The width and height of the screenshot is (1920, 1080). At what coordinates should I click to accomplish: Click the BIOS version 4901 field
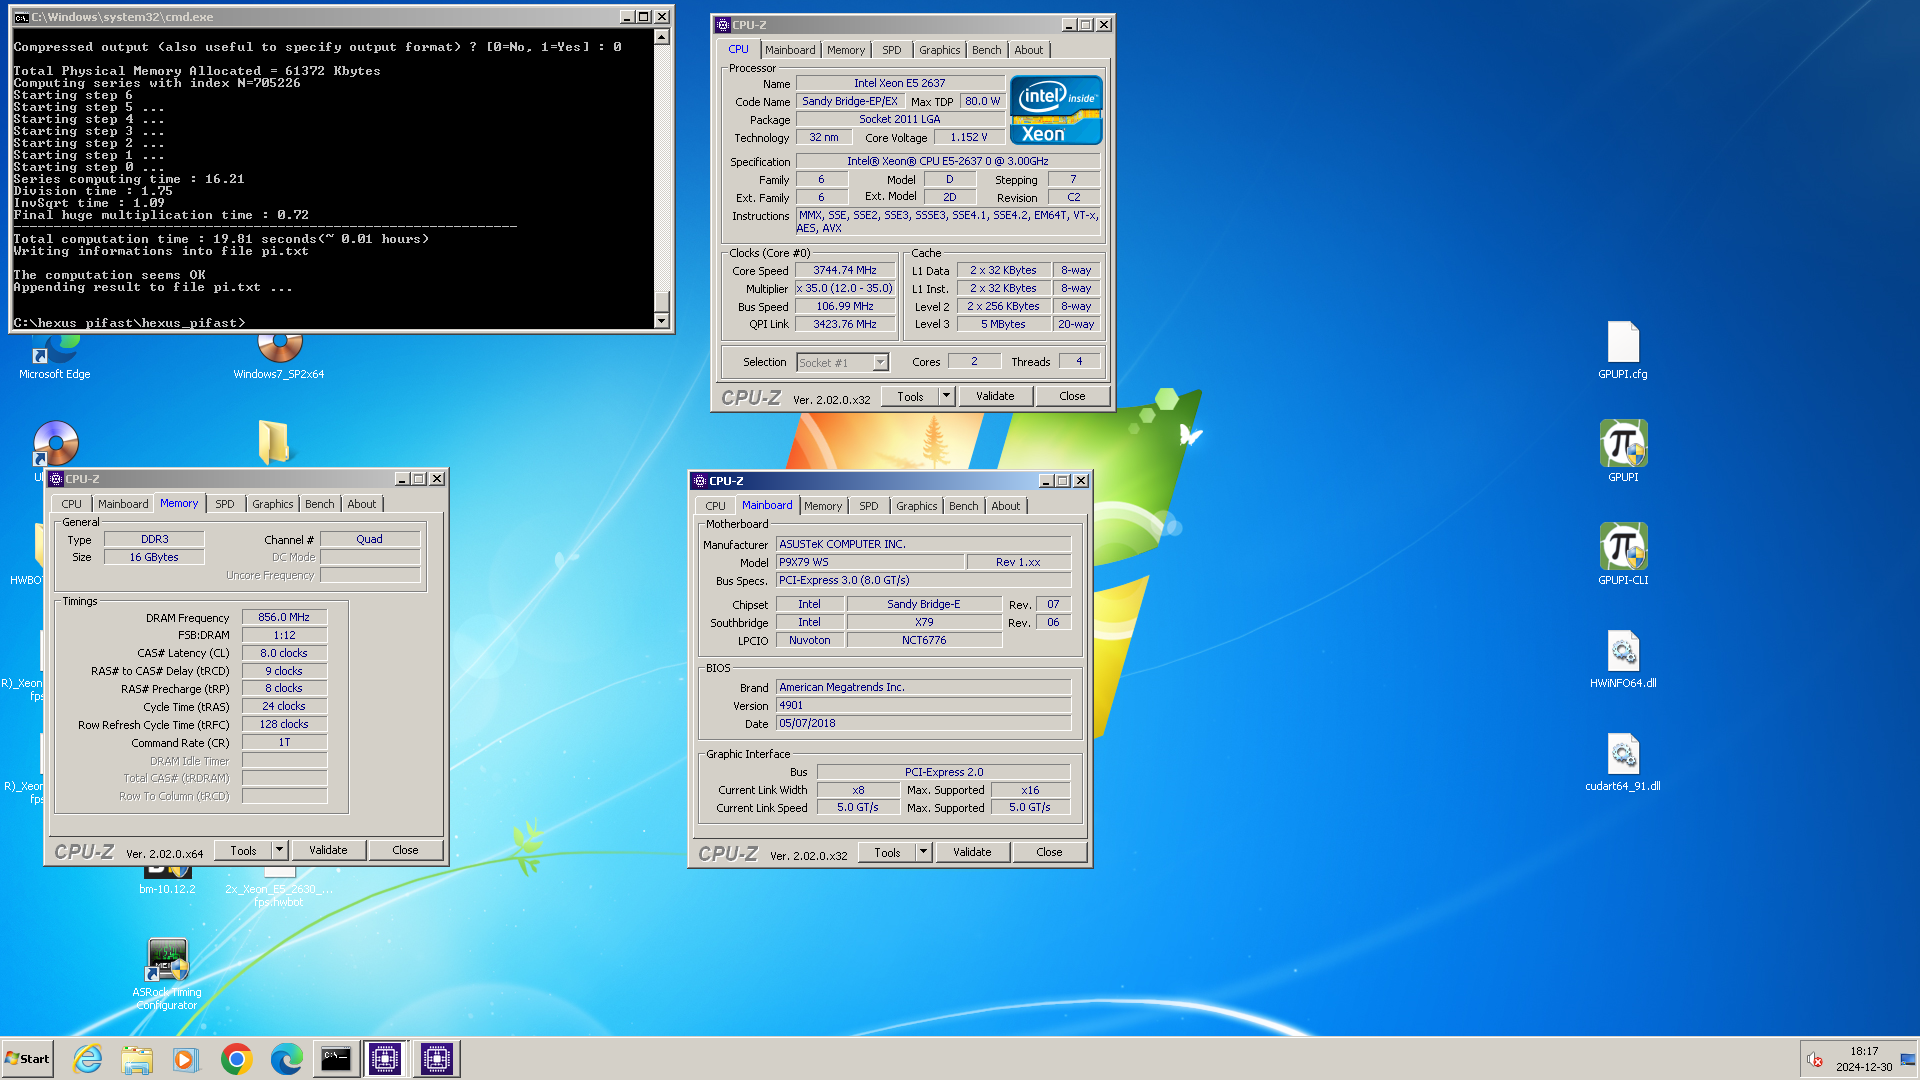point(923,705)
